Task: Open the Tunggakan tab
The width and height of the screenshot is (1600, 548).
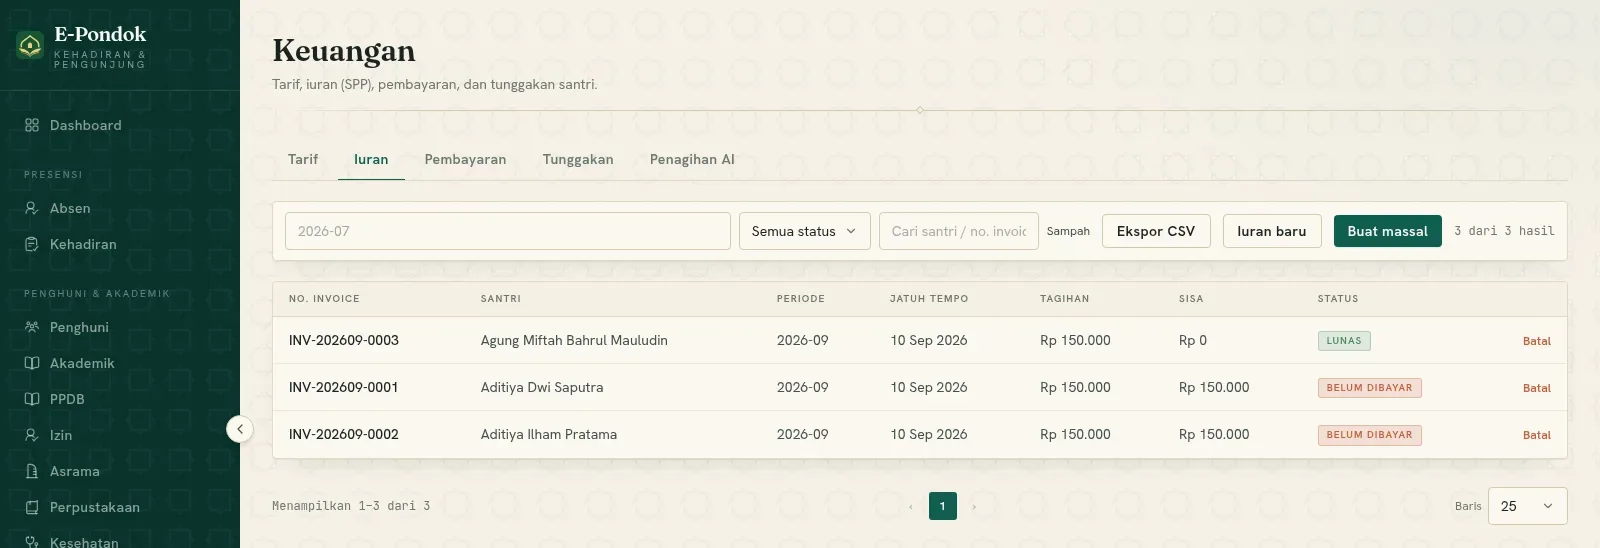Action: (x=578, y=159)
